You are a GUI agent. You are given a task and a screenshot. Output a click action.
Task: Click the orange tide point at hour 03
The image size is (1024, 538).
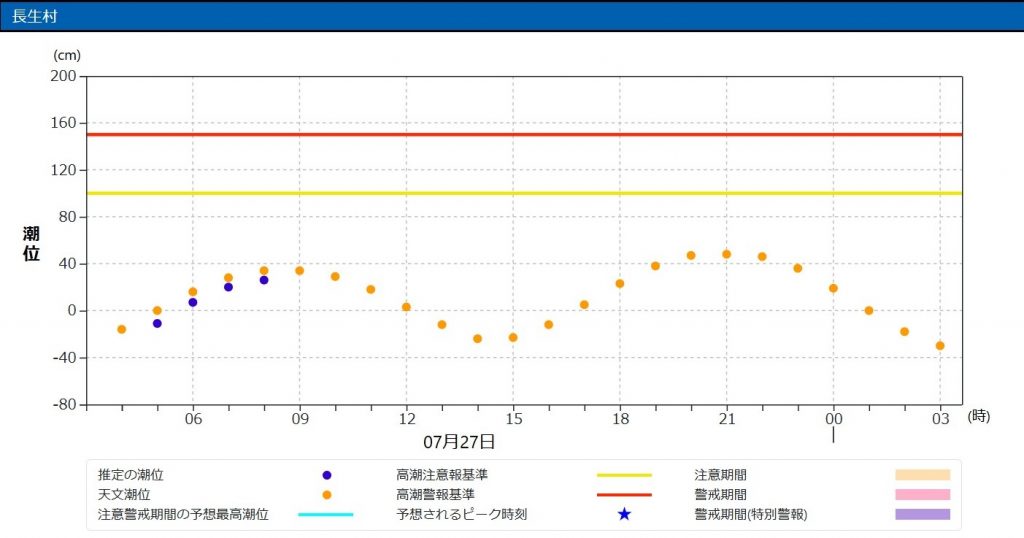coord(940,345)
